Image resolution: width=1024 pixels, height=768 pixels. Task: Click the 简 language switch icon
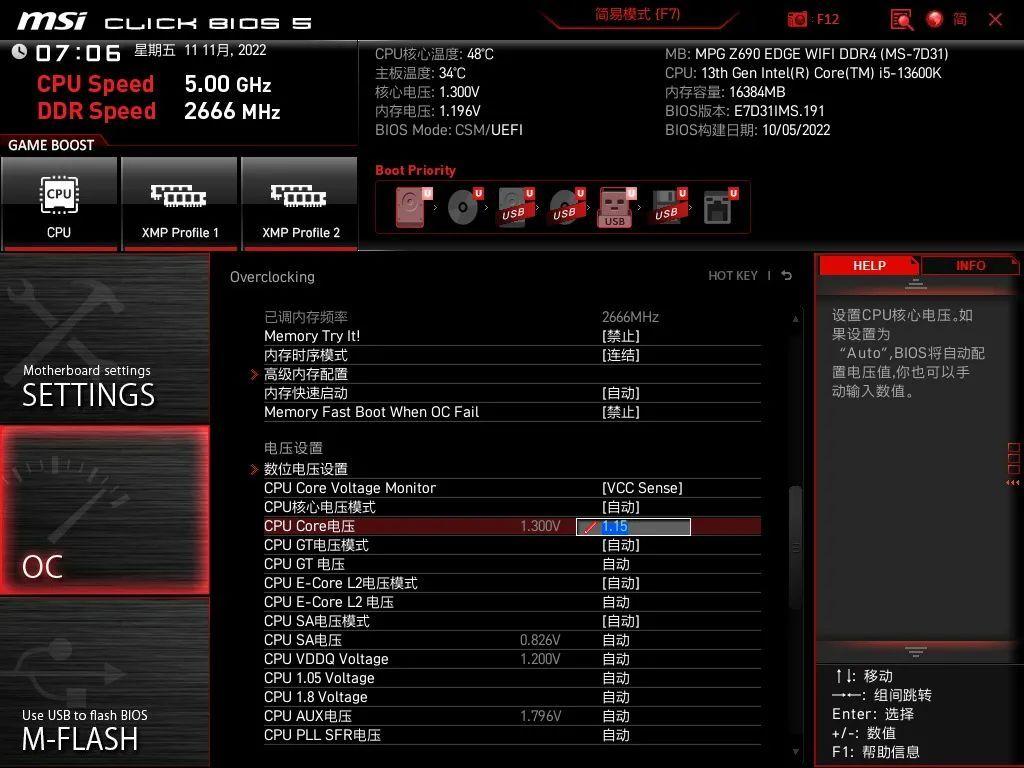961,19
